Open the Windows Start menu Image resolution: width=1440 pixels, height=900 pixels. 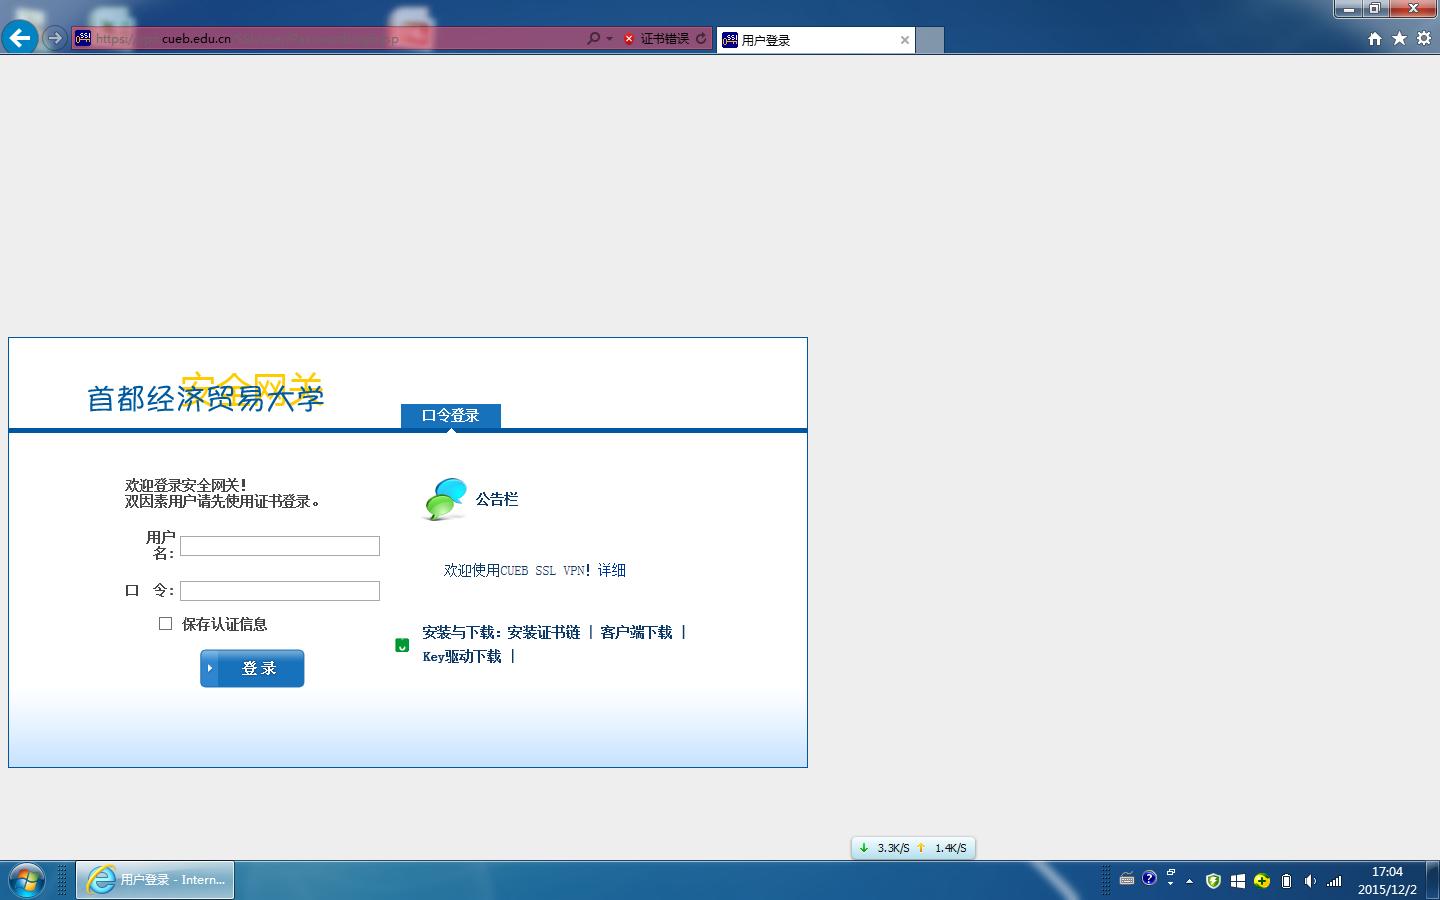[x=26, y=880]
